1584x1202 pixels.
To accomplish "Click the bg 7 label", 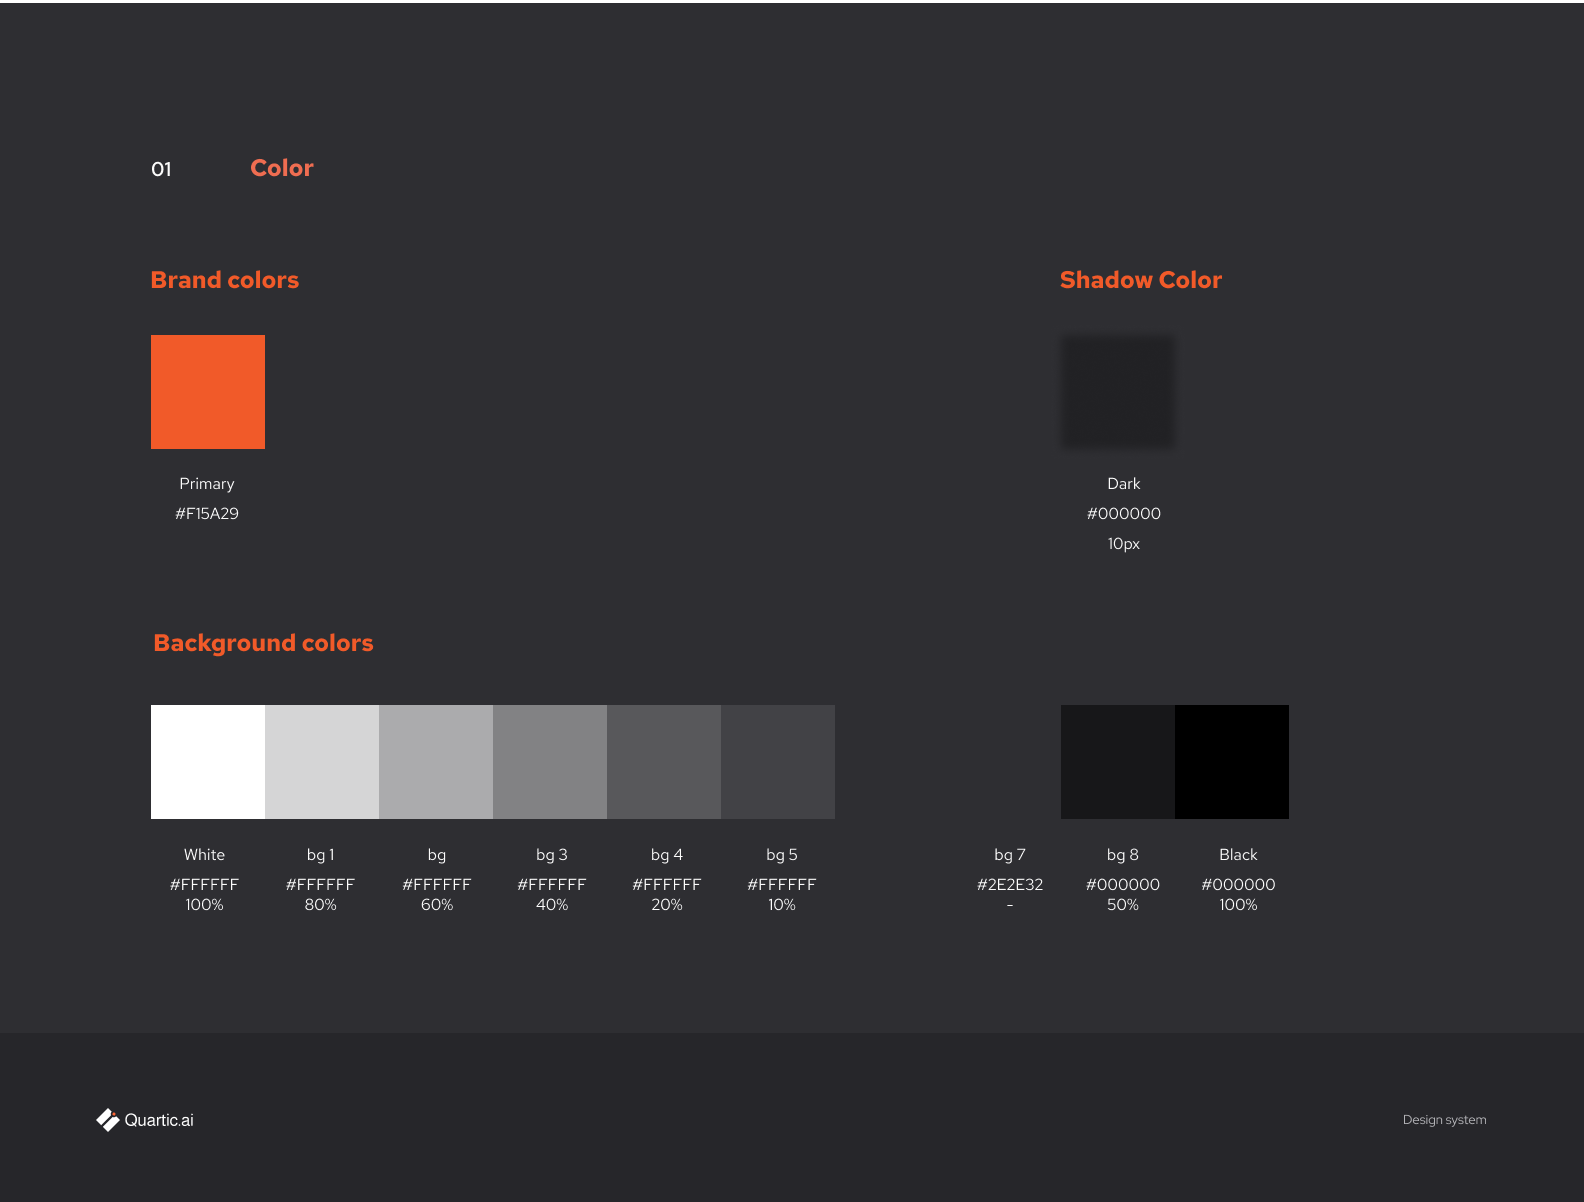I will click(1010, 855).
